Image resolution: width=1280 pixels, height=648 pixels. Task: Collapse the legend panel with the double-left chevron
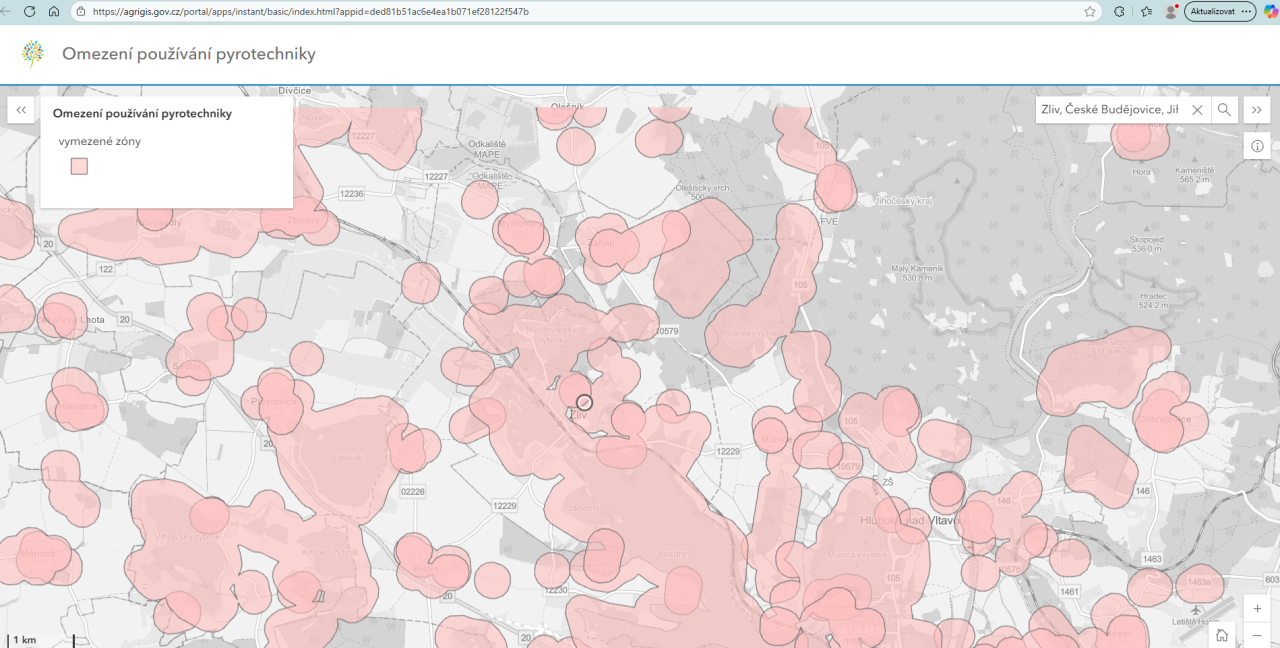[x=21, y=110]
